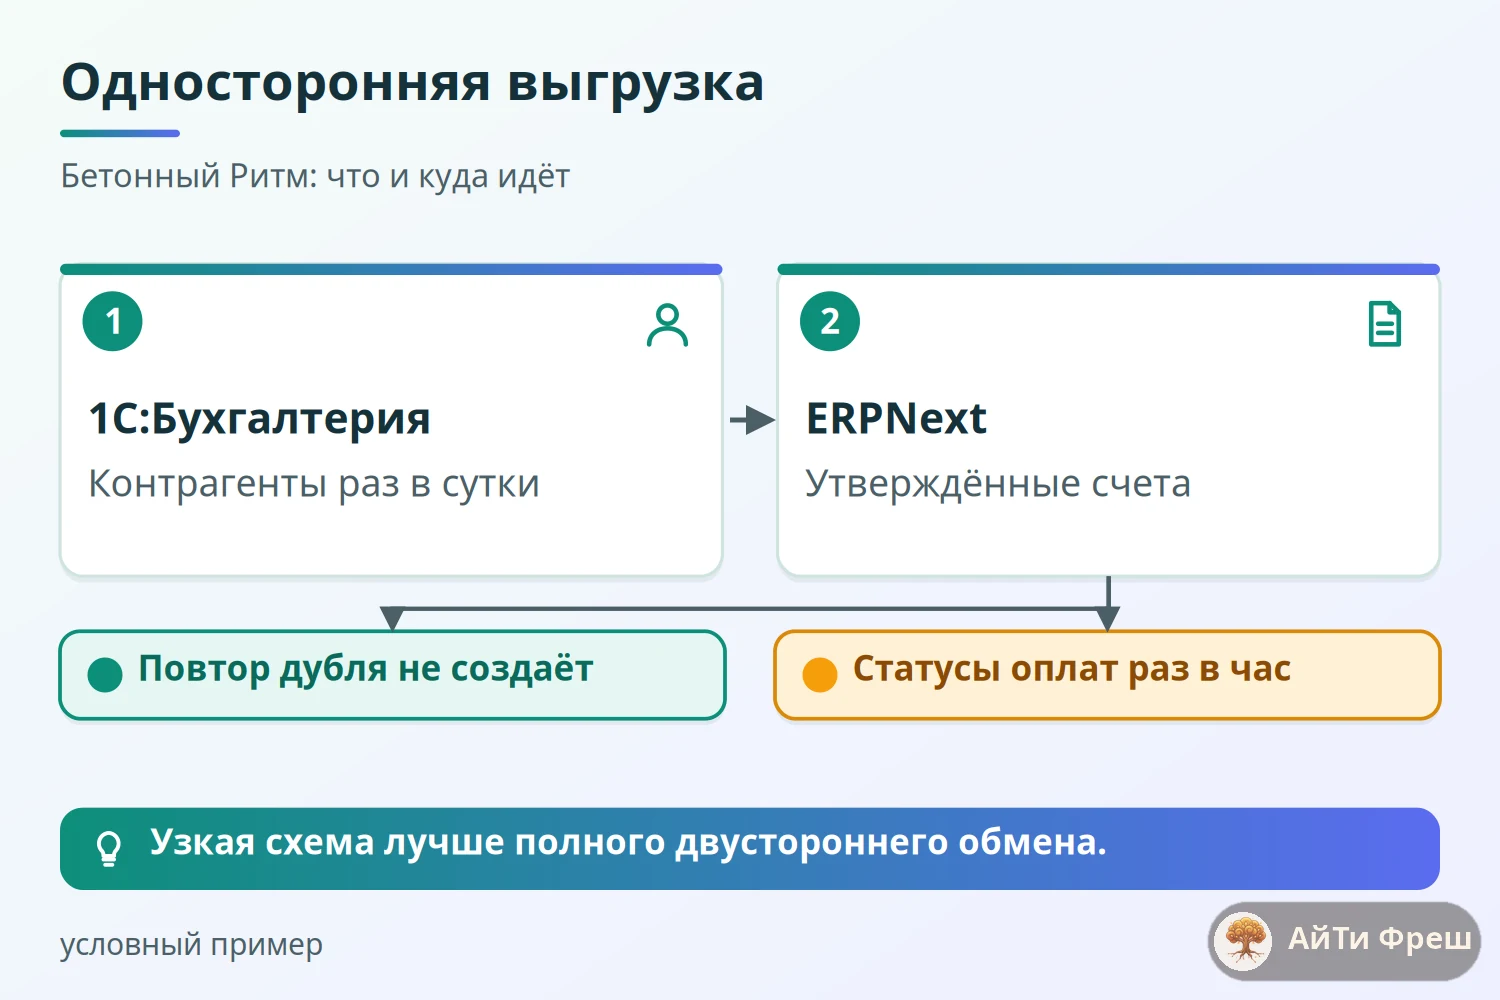Open the АйТи Фреш badge
The image size is (1500, 1000).
pyautogui.click(x=1344, y=941)
